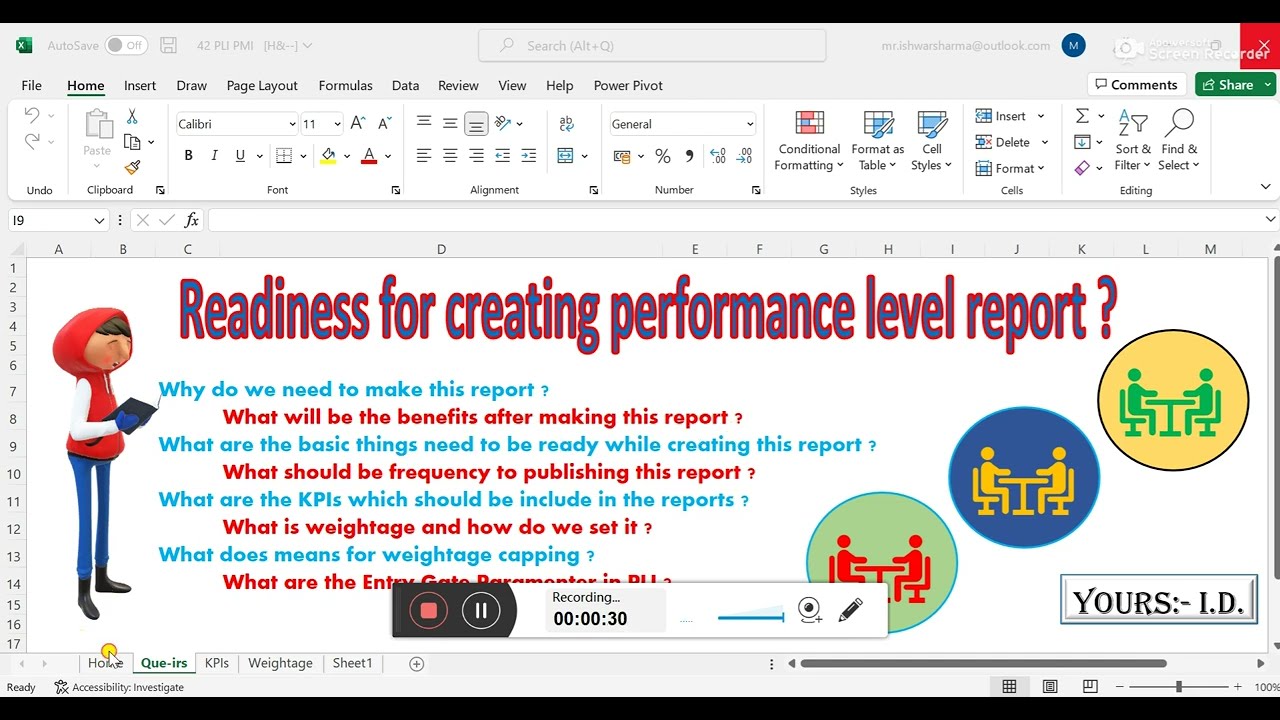Image resolution: width=1280 pixels, height=720 pixels.
Task: Pause the recording with the pause button
Action: 481,610
